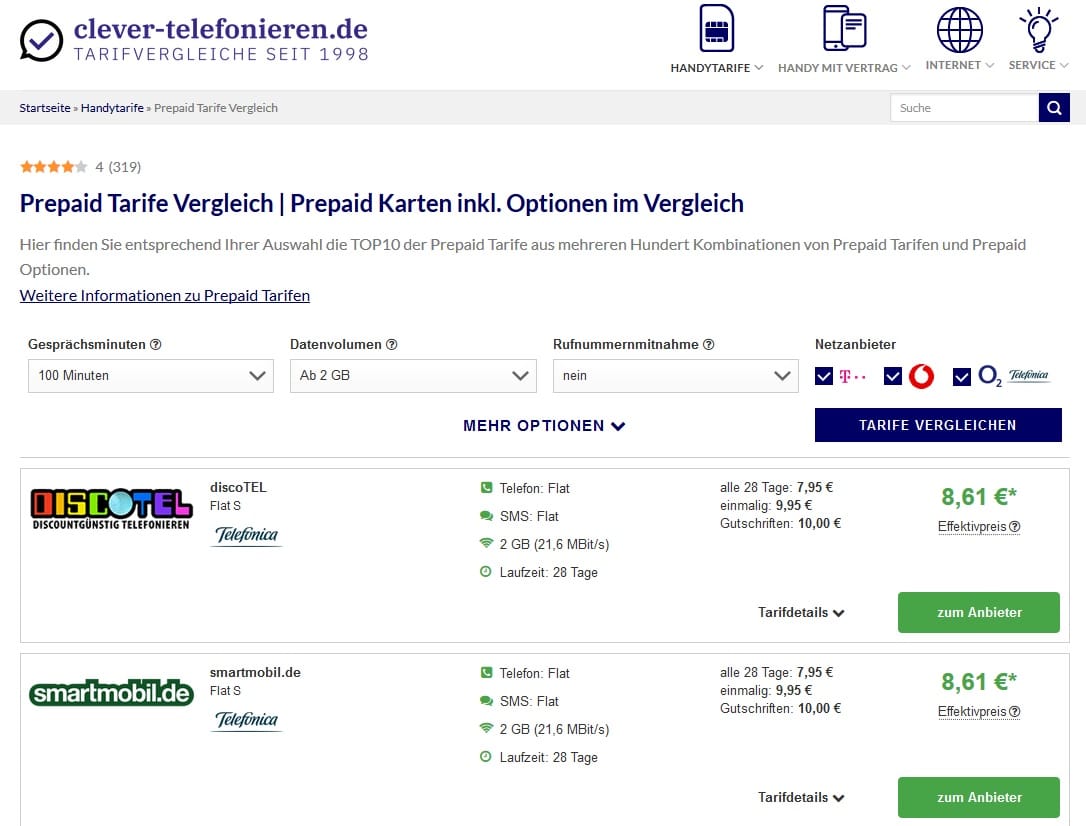Click the Rufnummernmitnahme help question mark

(709, 345)
